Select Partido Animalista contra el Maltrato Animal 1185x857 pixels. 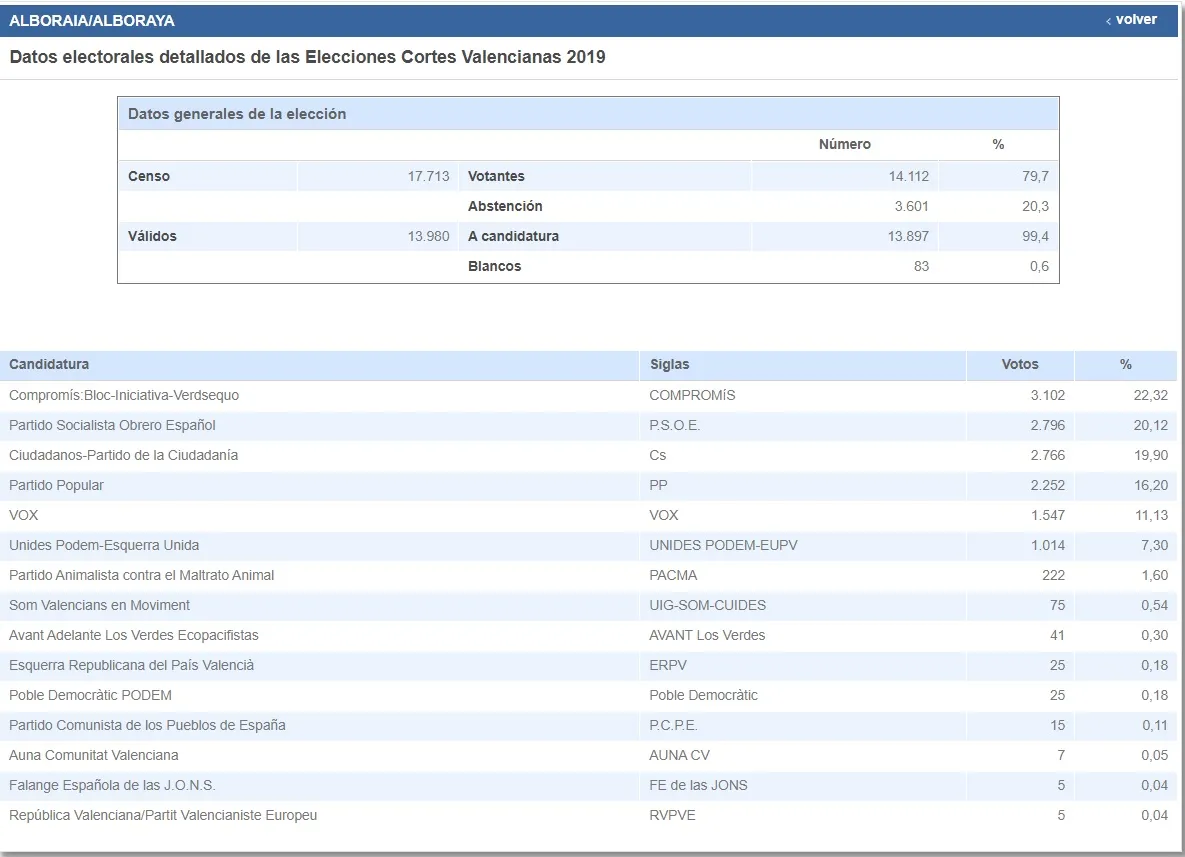click(x=141, y=575)
